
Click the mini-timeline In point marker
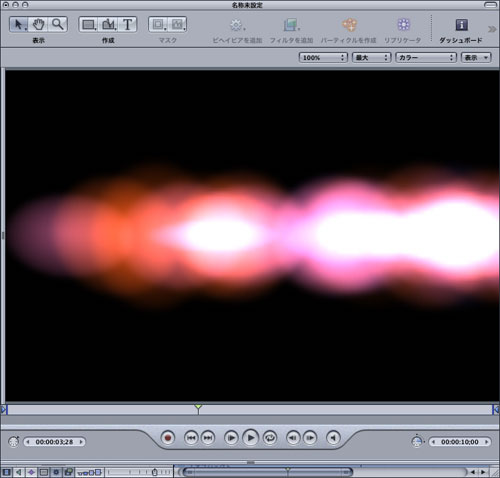(x=4, y=409)
